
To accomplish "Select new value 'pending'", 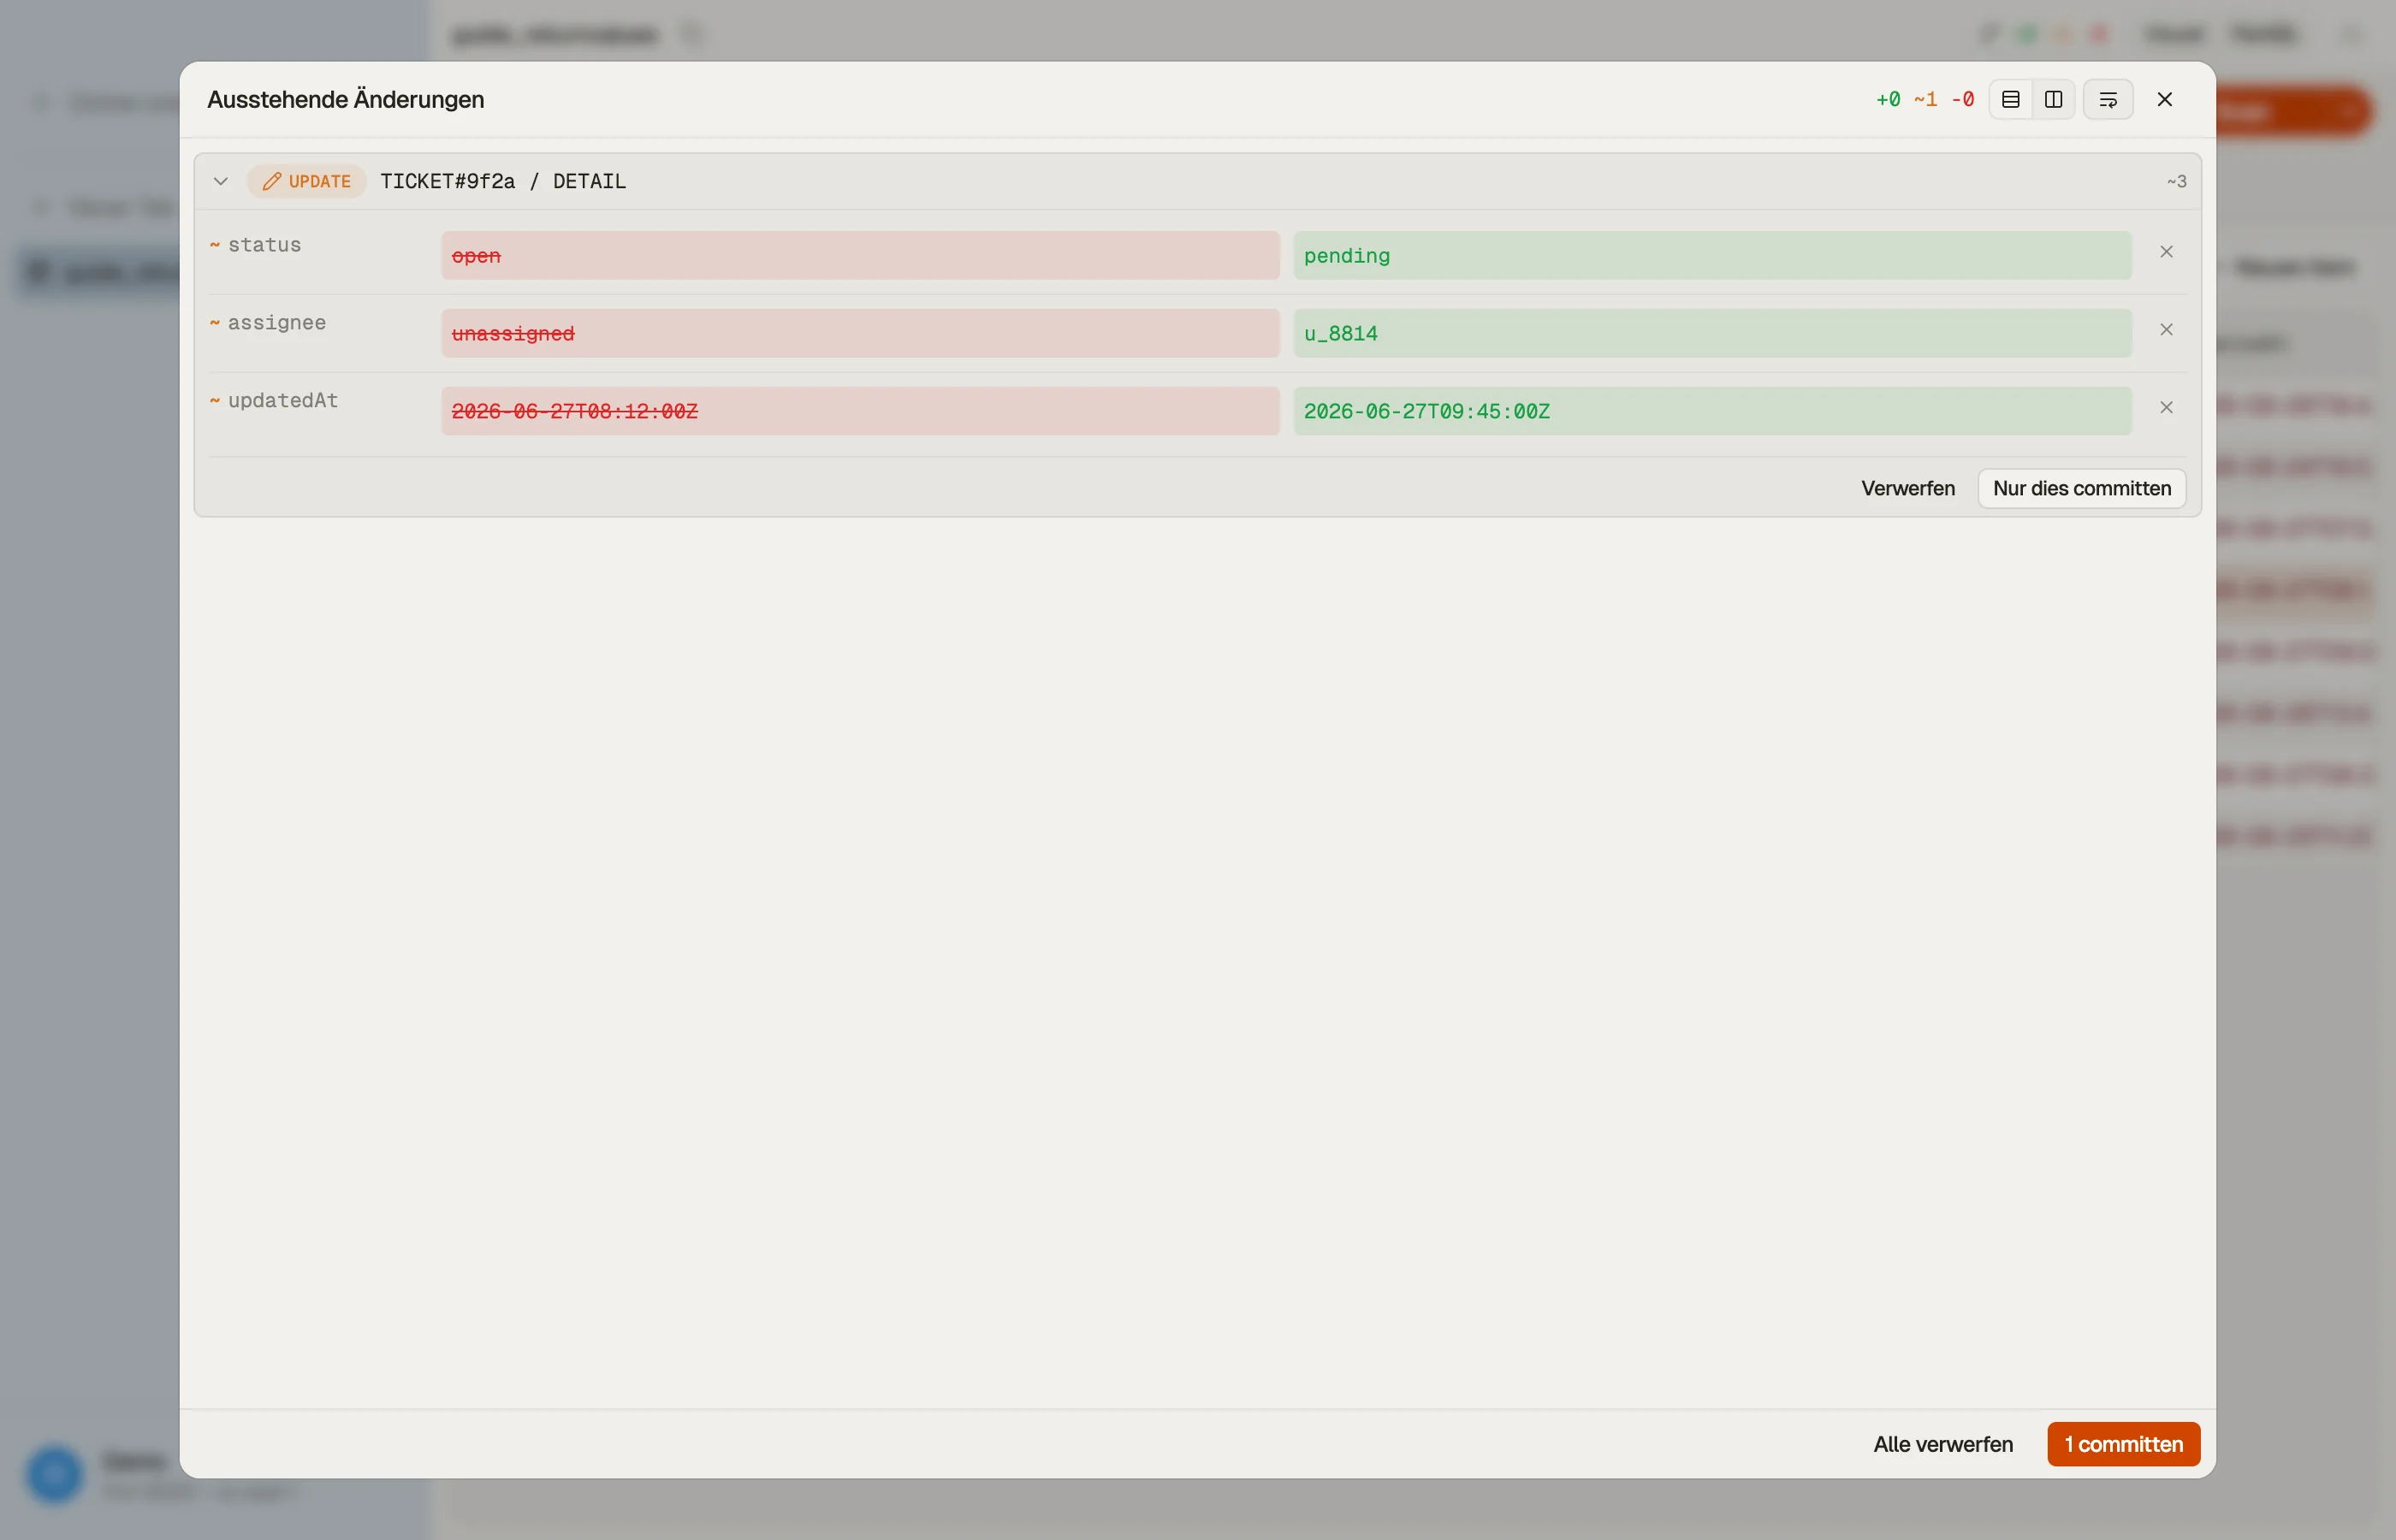I will pyautogui.click(x=1712, y=256).
